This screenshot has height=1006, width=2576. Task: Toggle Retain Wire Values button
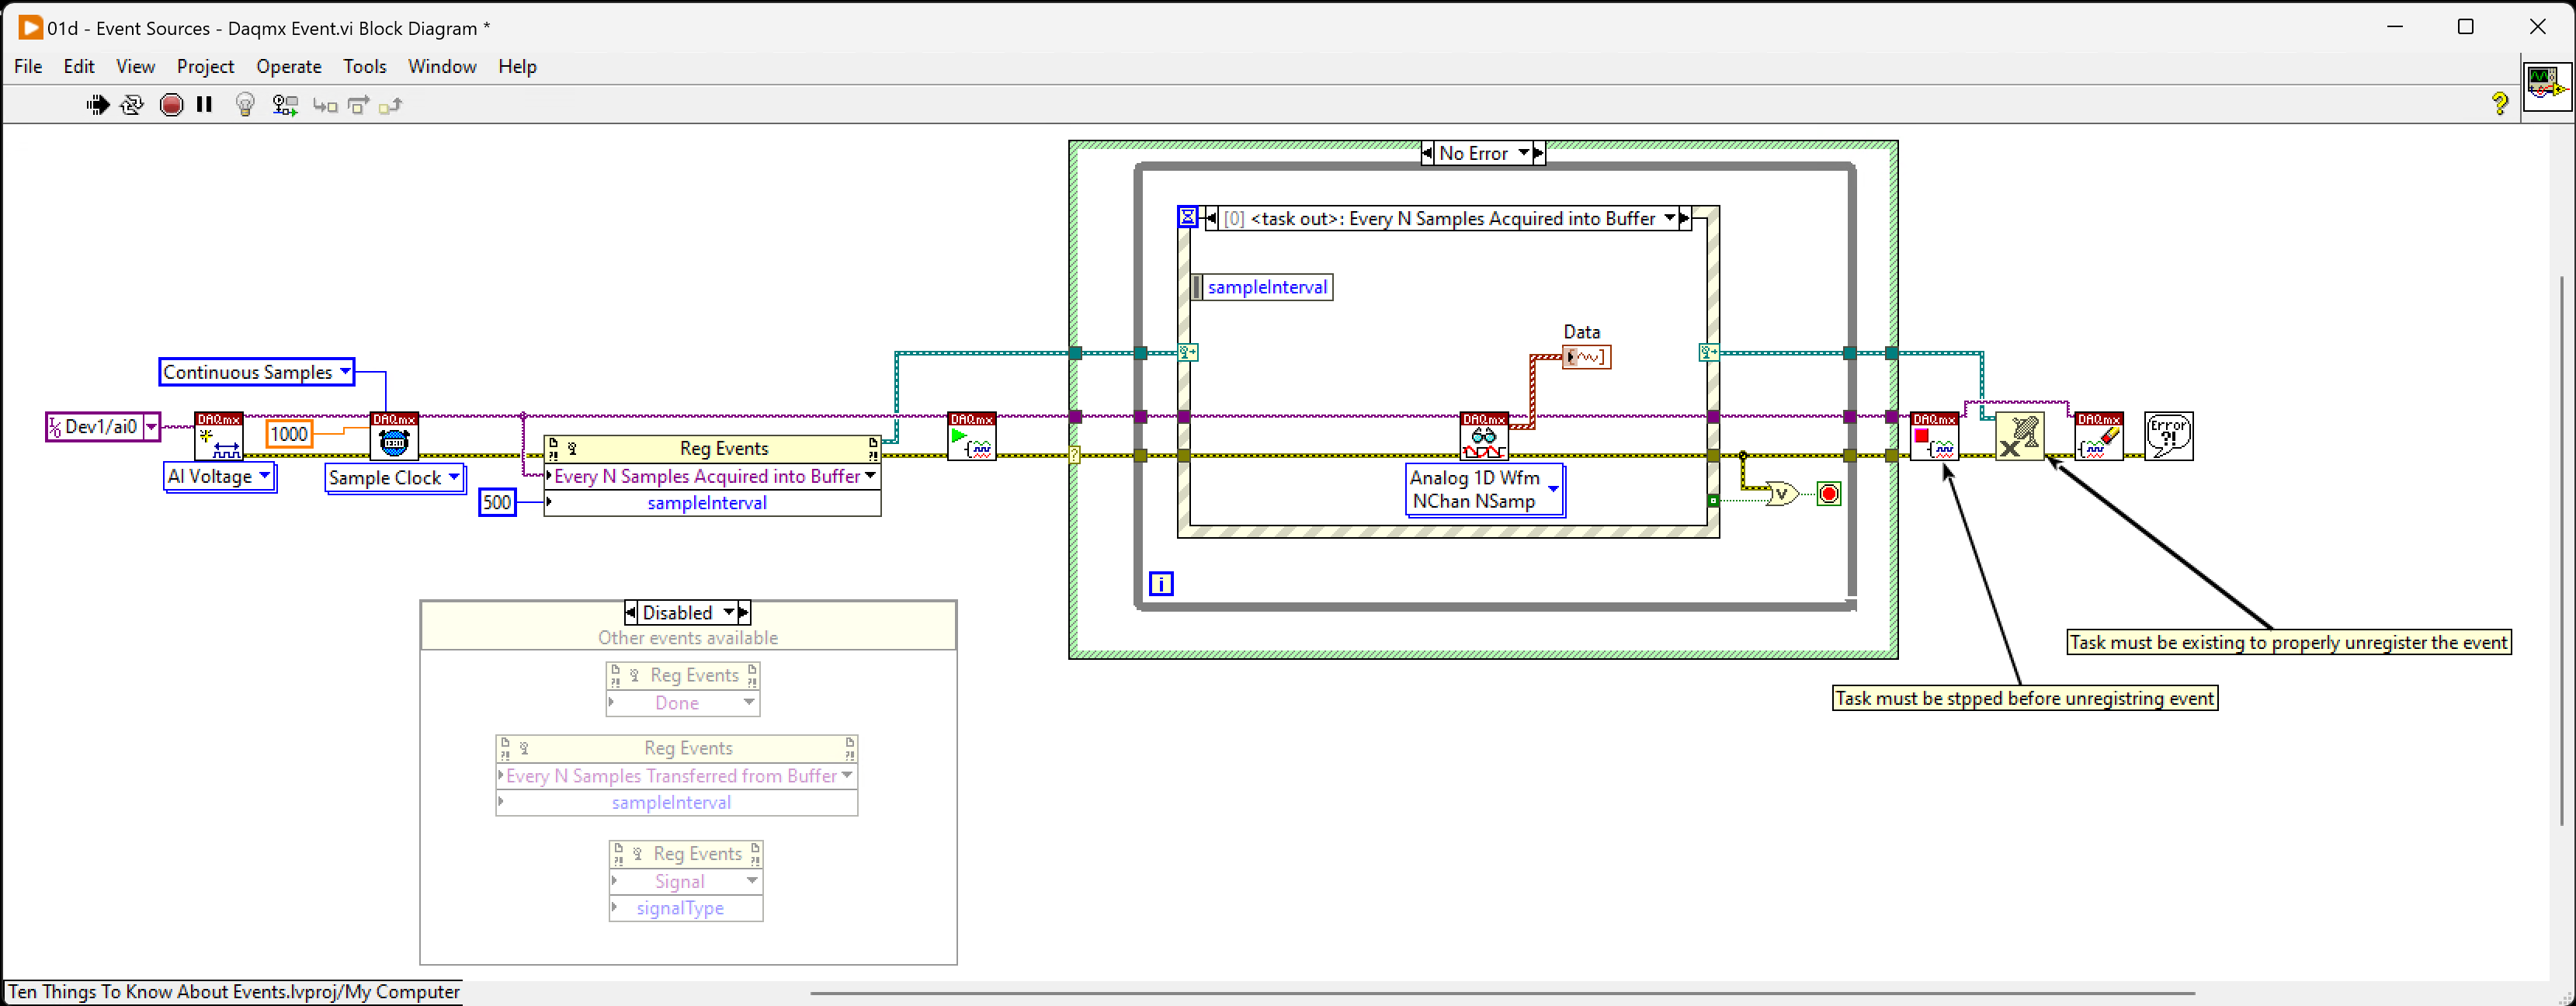285,105
